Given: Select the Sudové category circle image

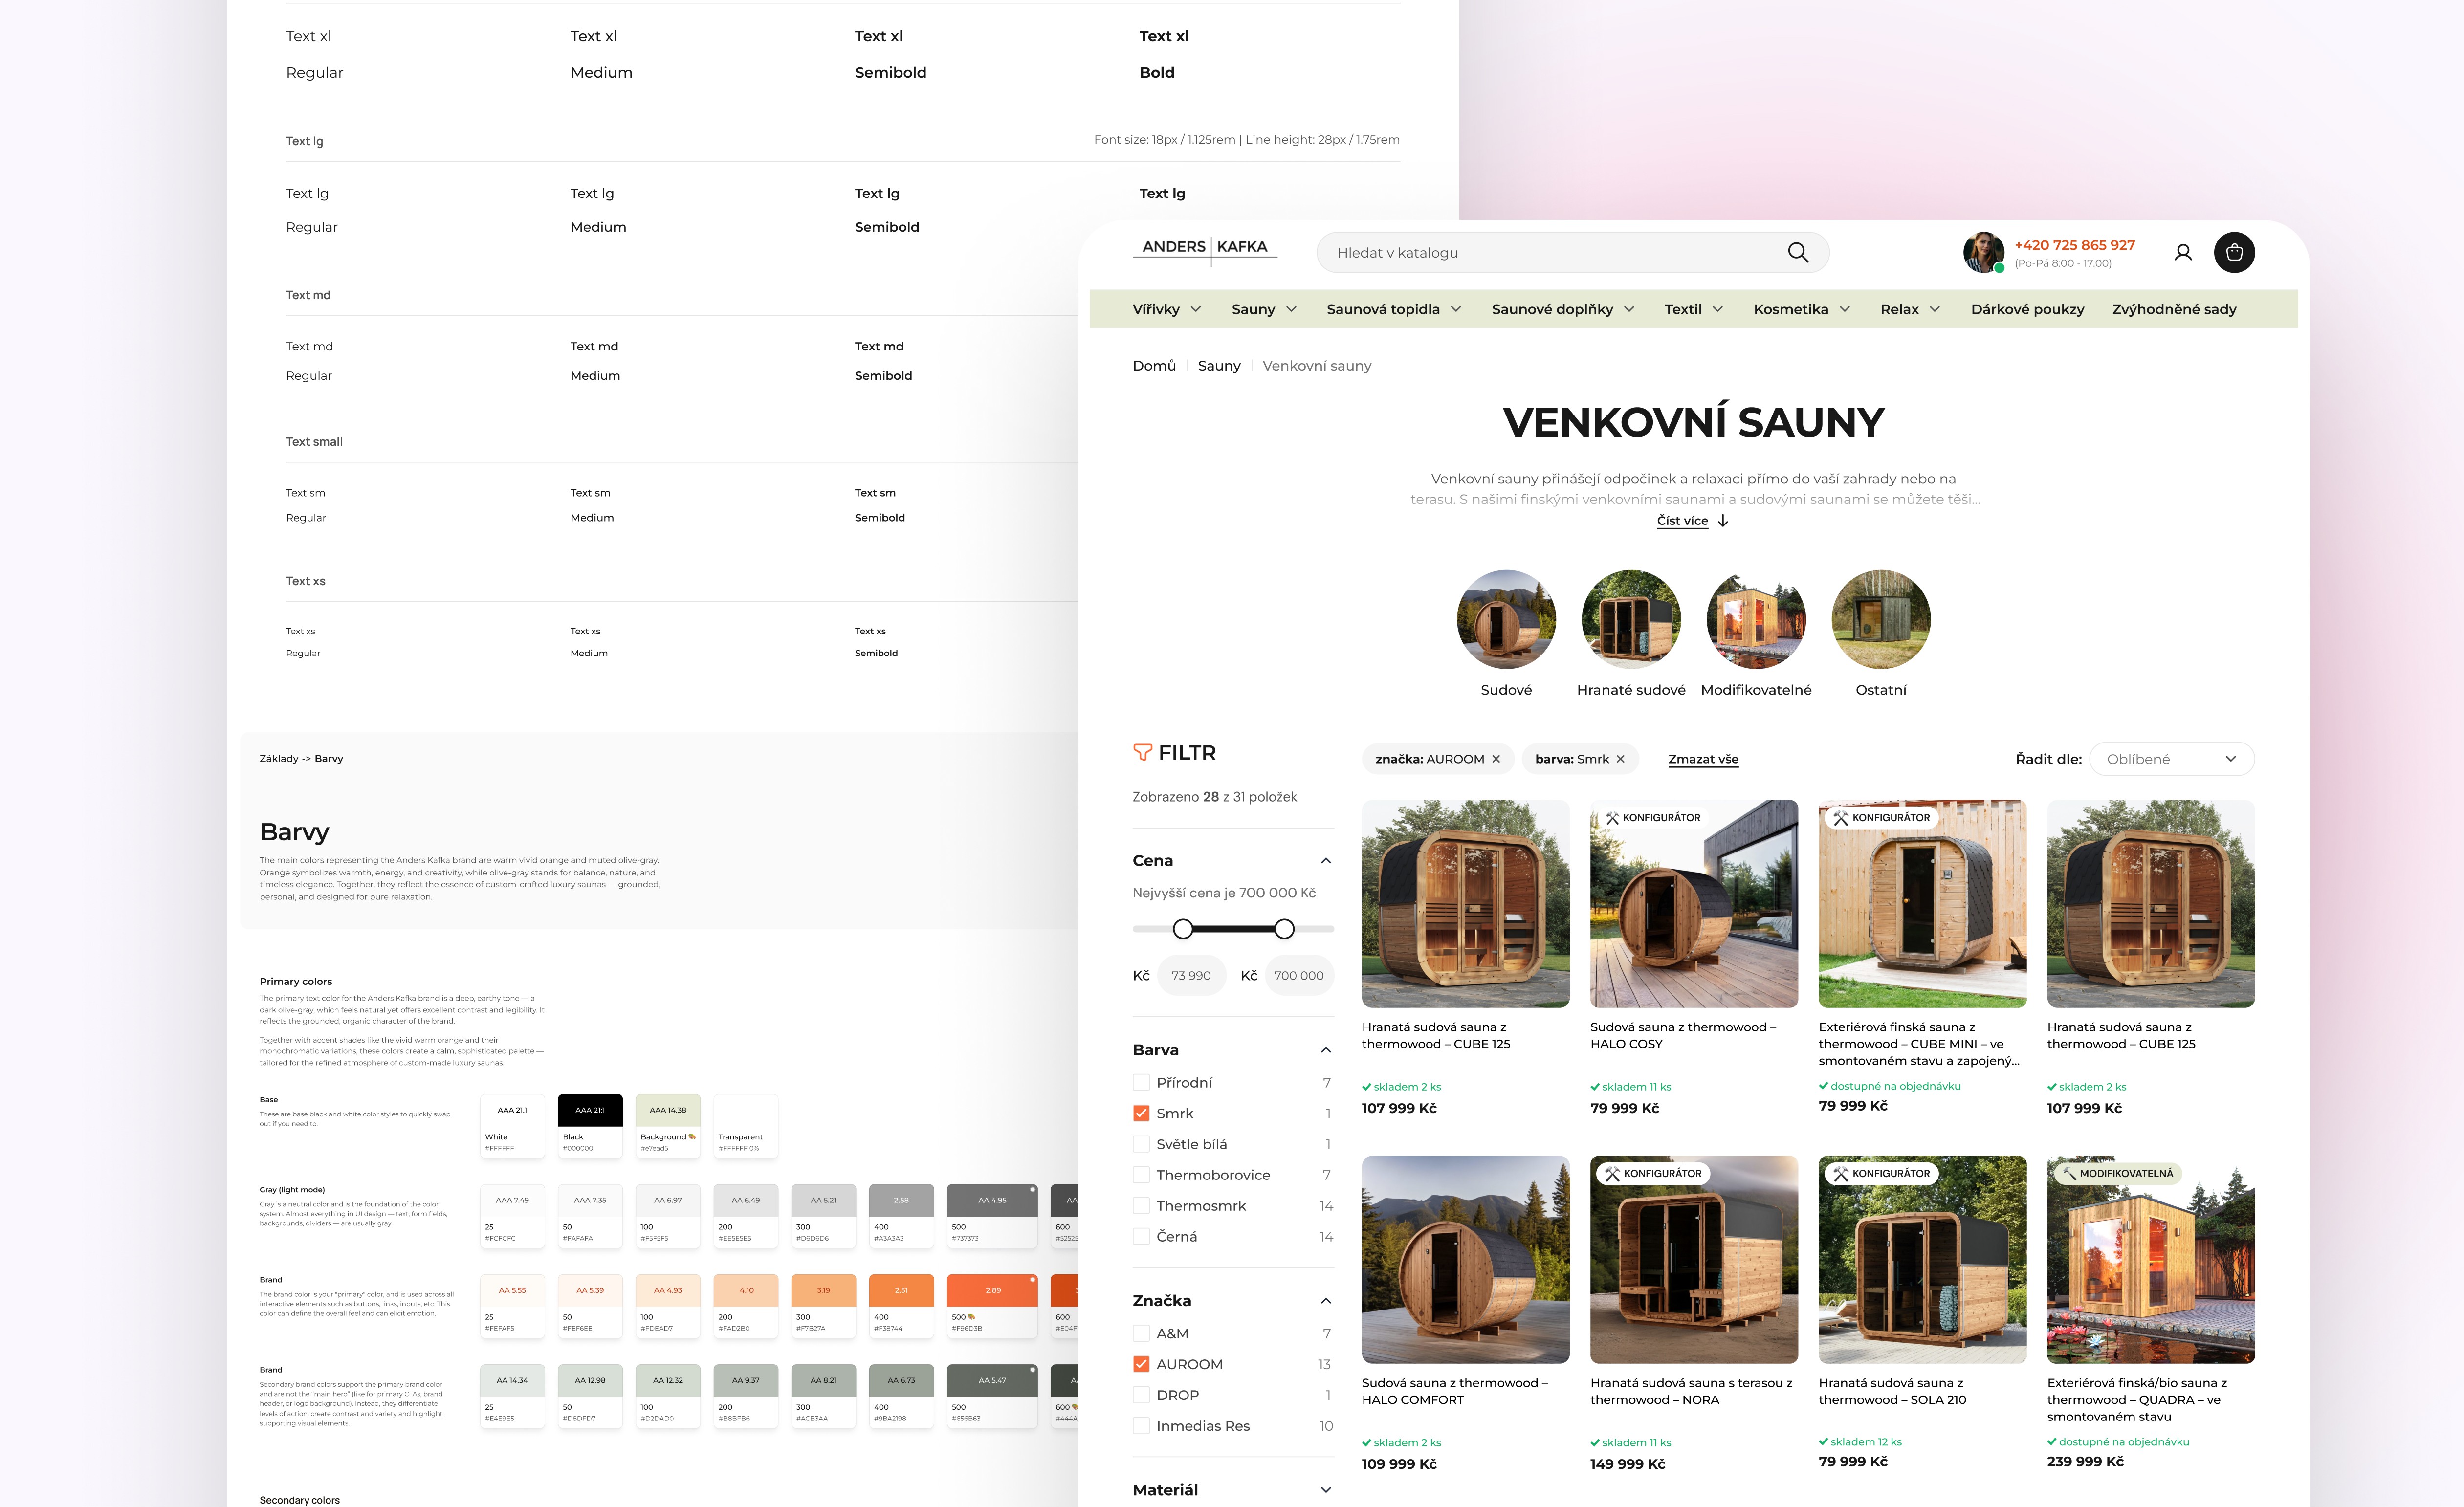Looking at the screenshot, I should (1505, 619).
